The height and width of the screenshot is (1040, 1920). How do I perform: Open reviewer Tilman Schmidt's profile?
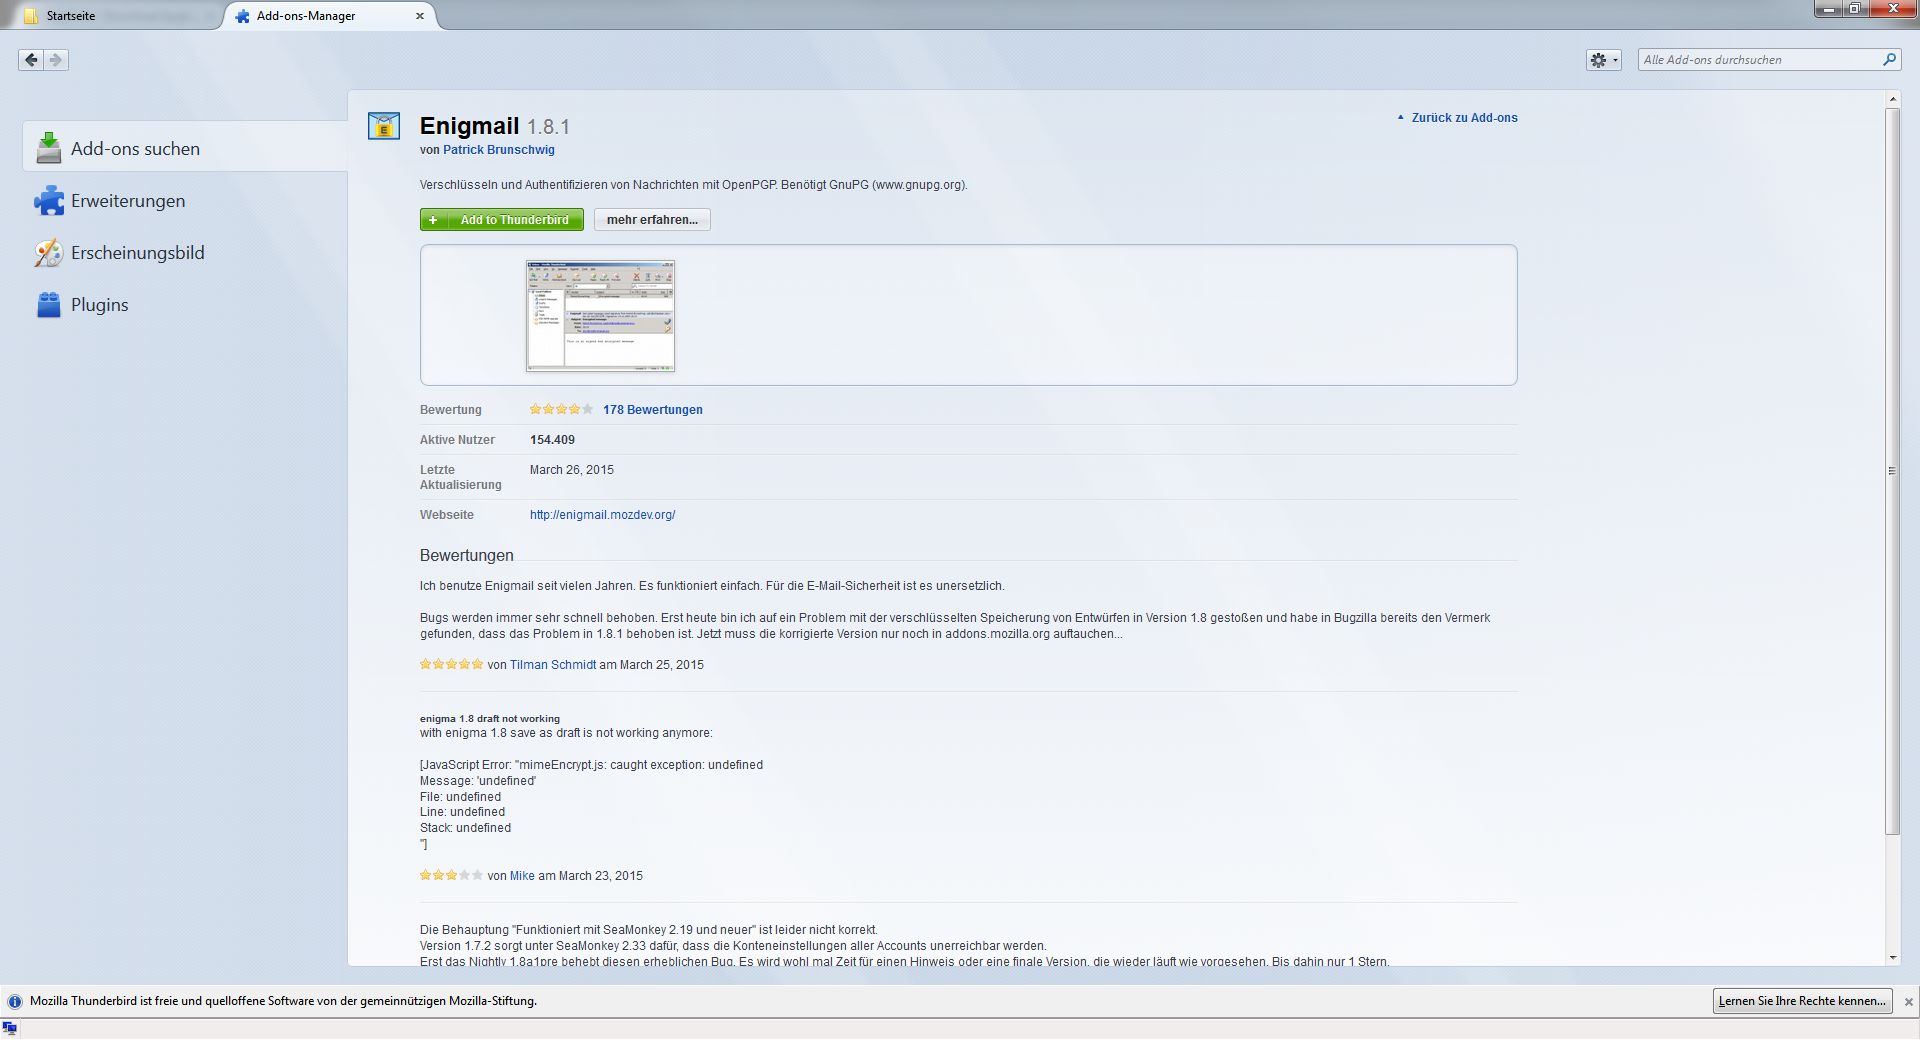click(552, 665)
